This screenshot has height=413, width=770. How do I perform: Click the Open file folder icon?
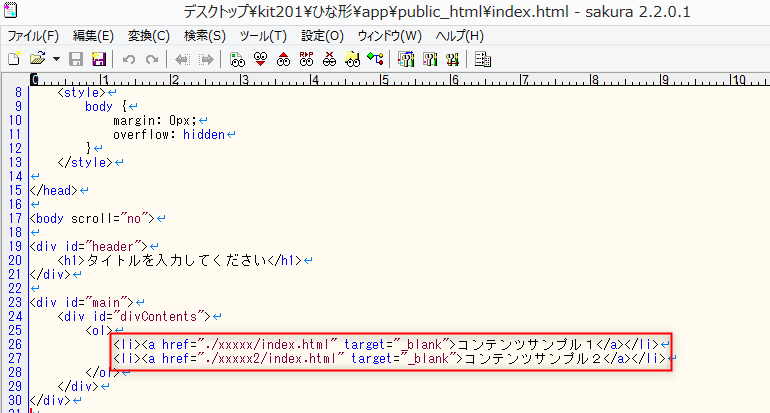tap(37, 59)
